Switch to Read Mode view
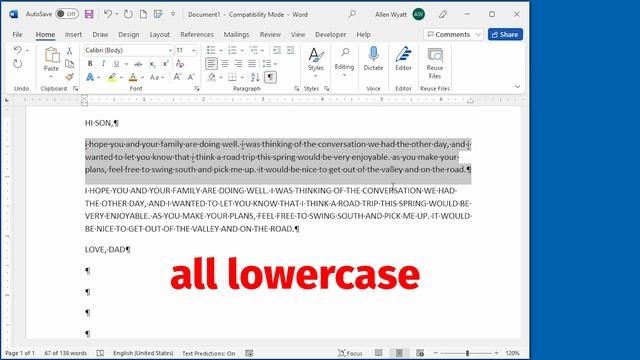 [379, 353]
